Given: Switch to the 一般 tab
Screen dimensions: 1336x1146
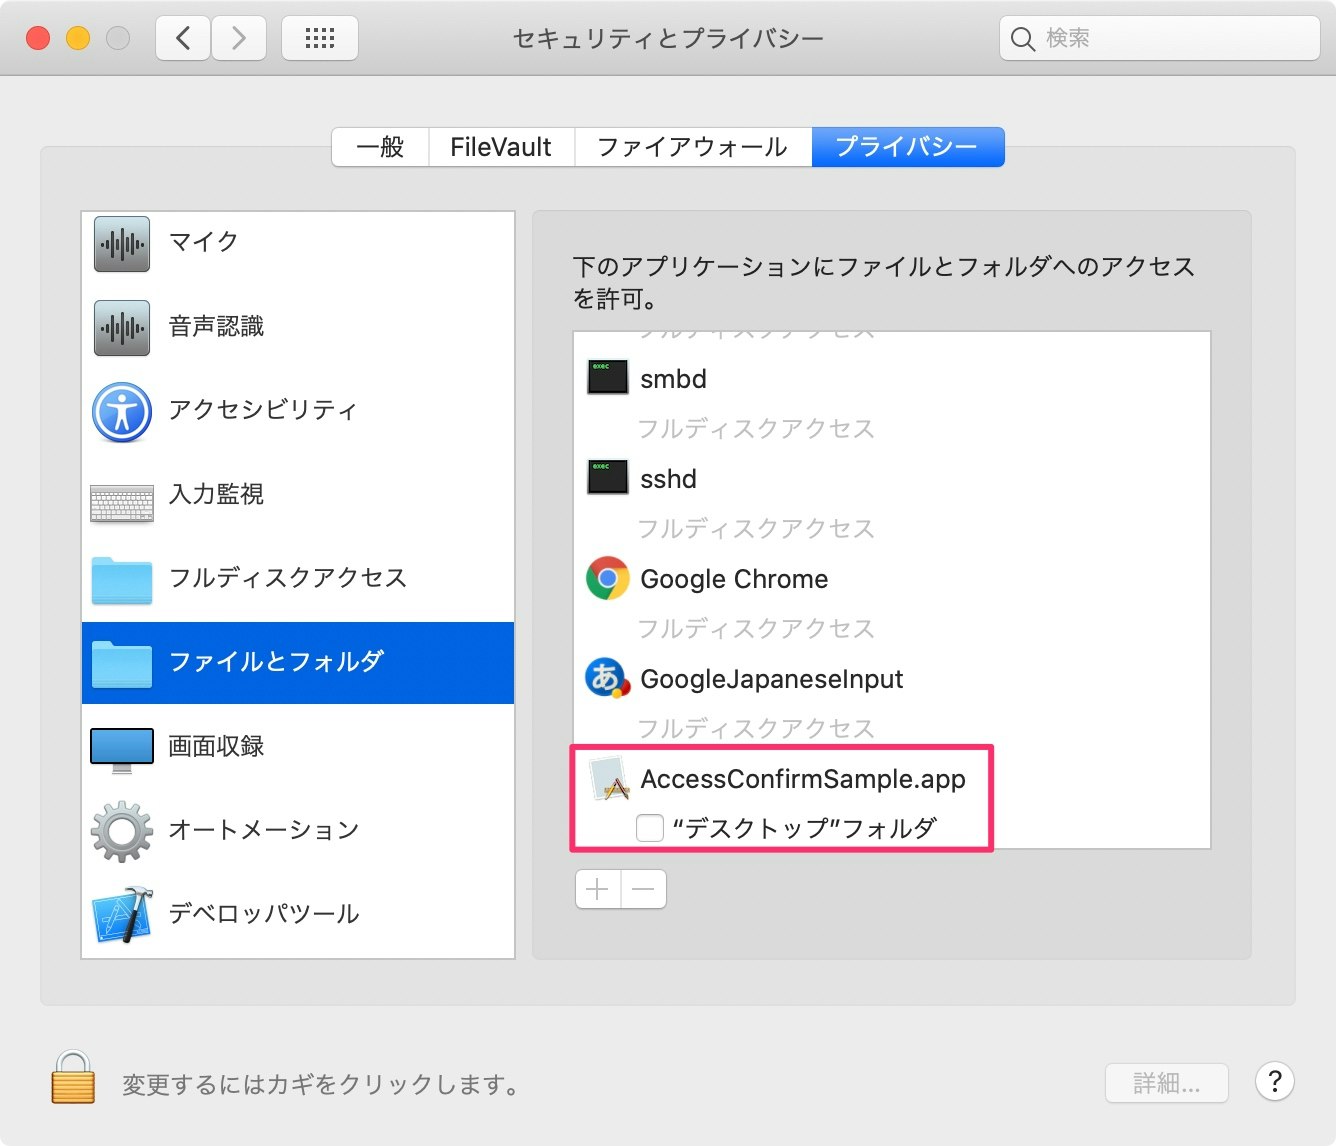Looking at the screenshot, I should point(380,147).
